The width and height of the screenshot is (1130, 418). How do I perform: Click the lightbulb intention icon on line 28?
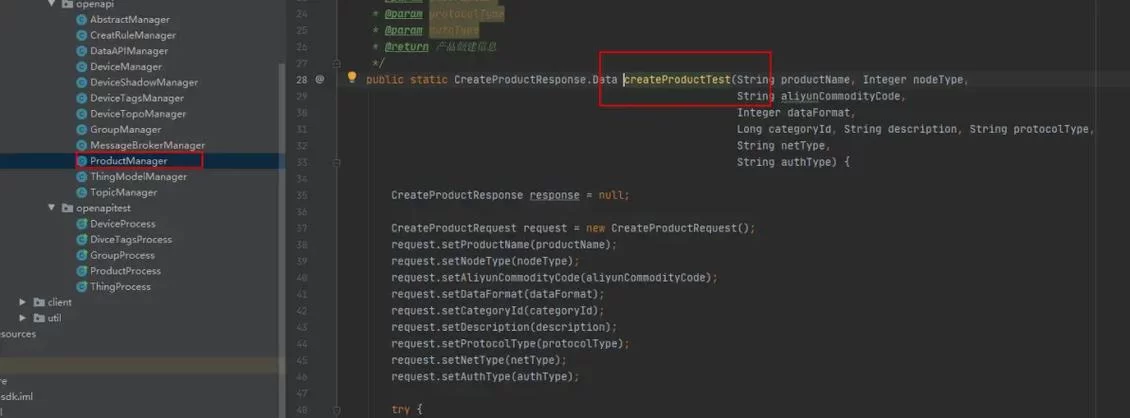[x=351, y=78]
